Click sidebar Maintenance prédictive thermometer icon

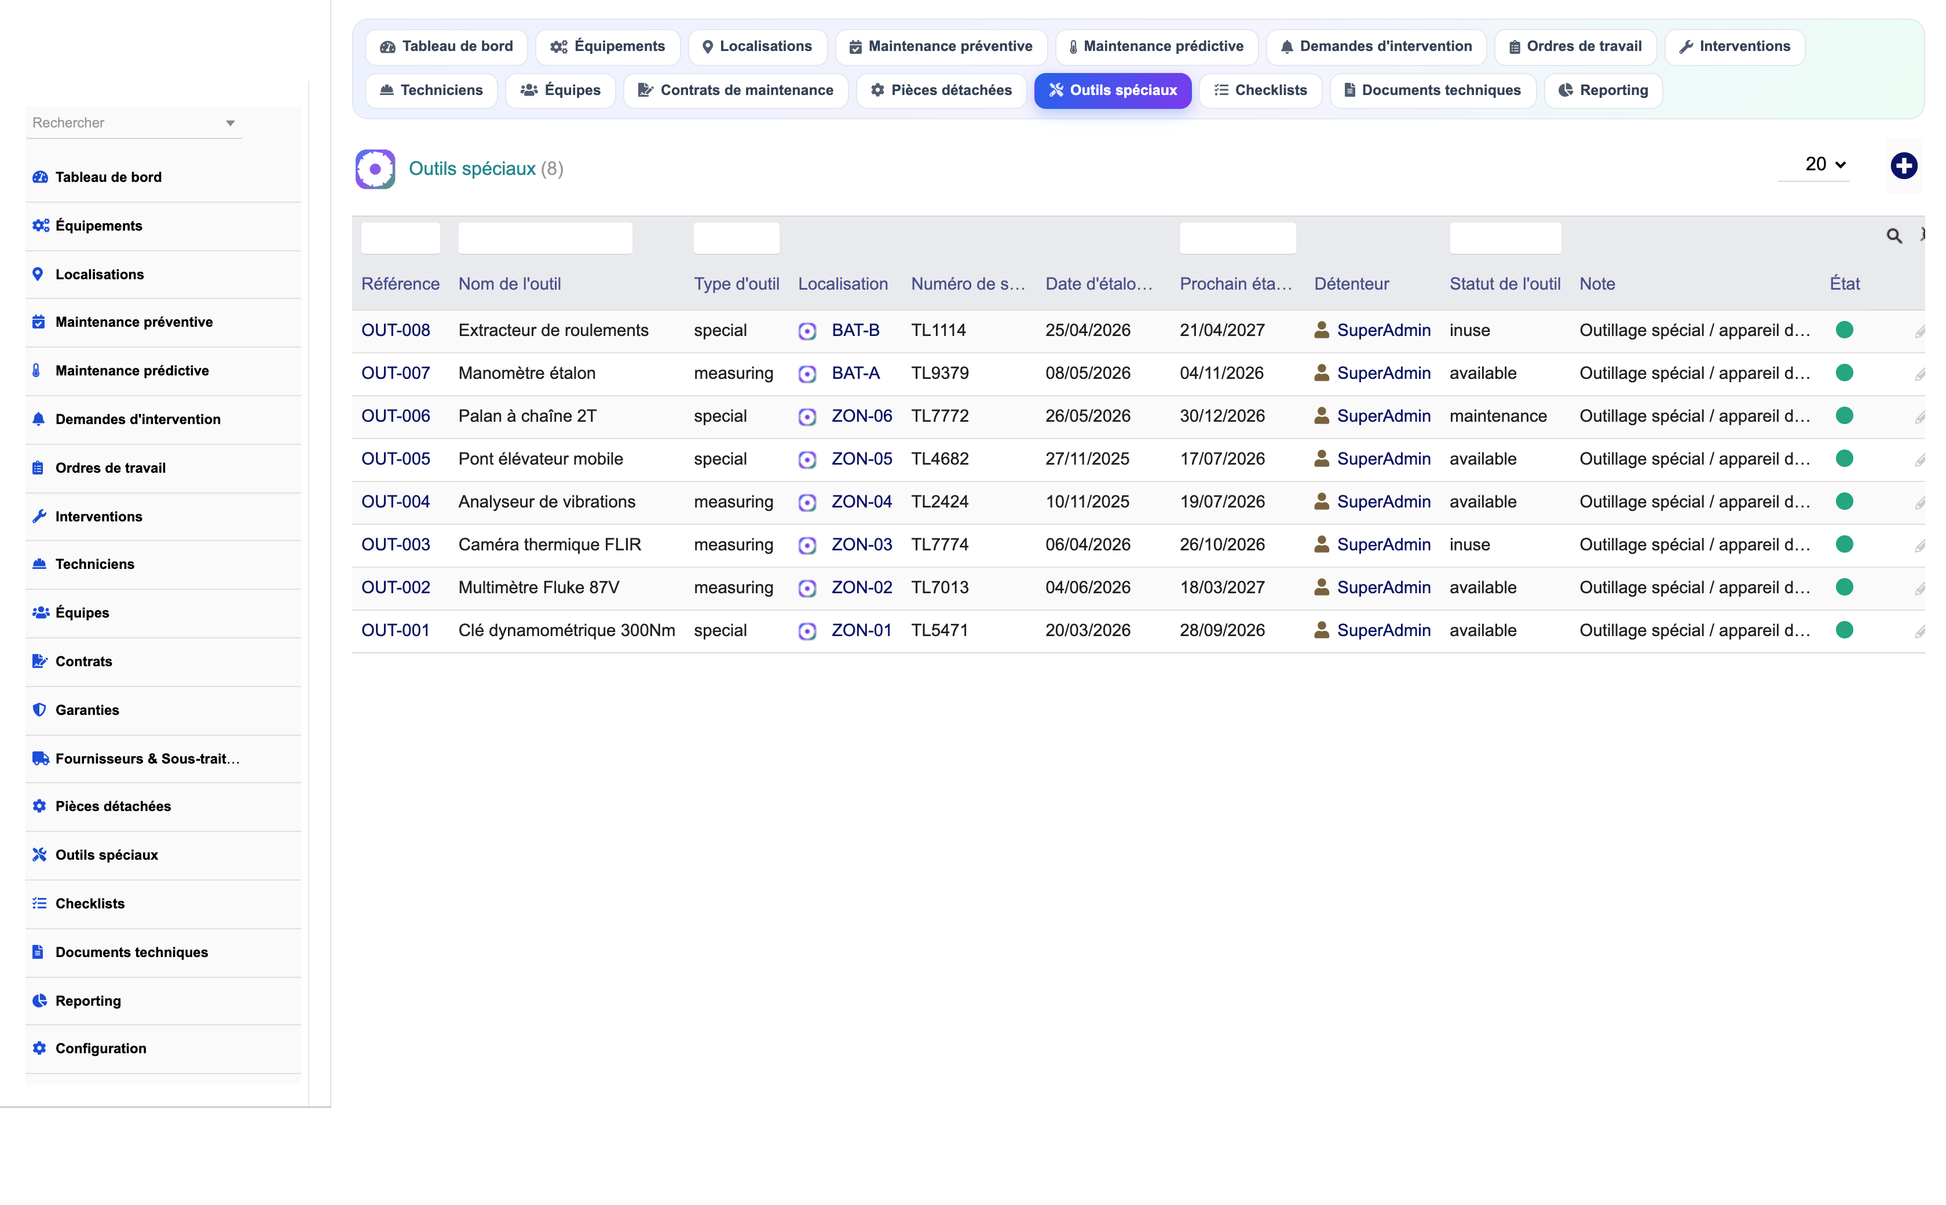pos(37,371)
